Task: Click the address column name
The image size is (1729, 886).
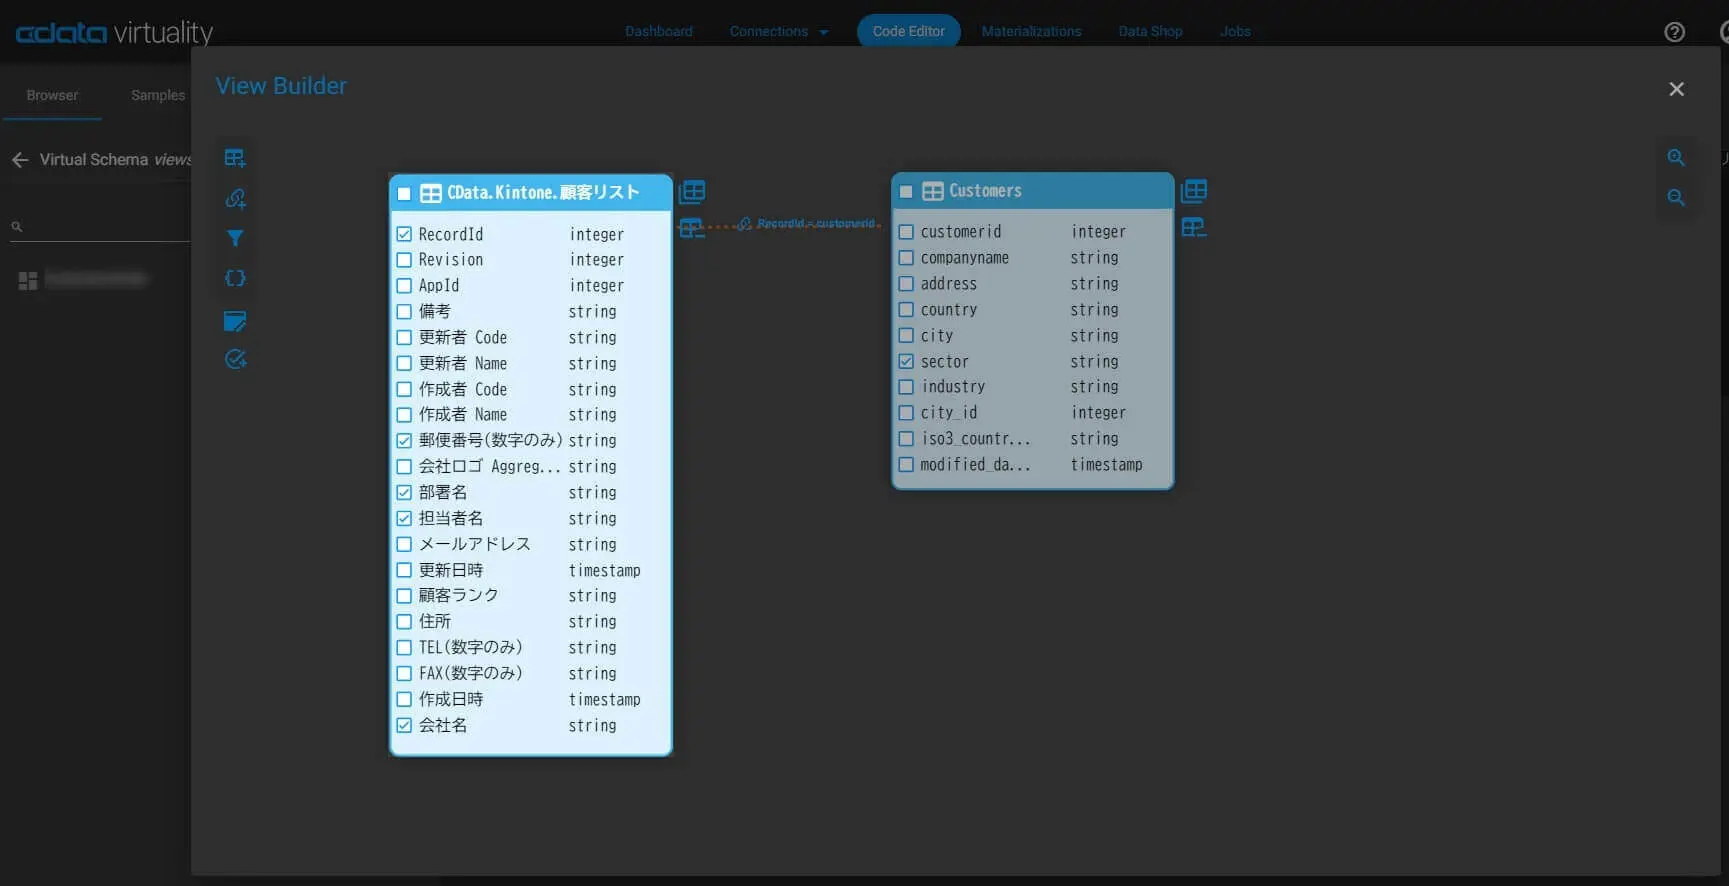Action: pyautogui.click(x=949, y=284)
